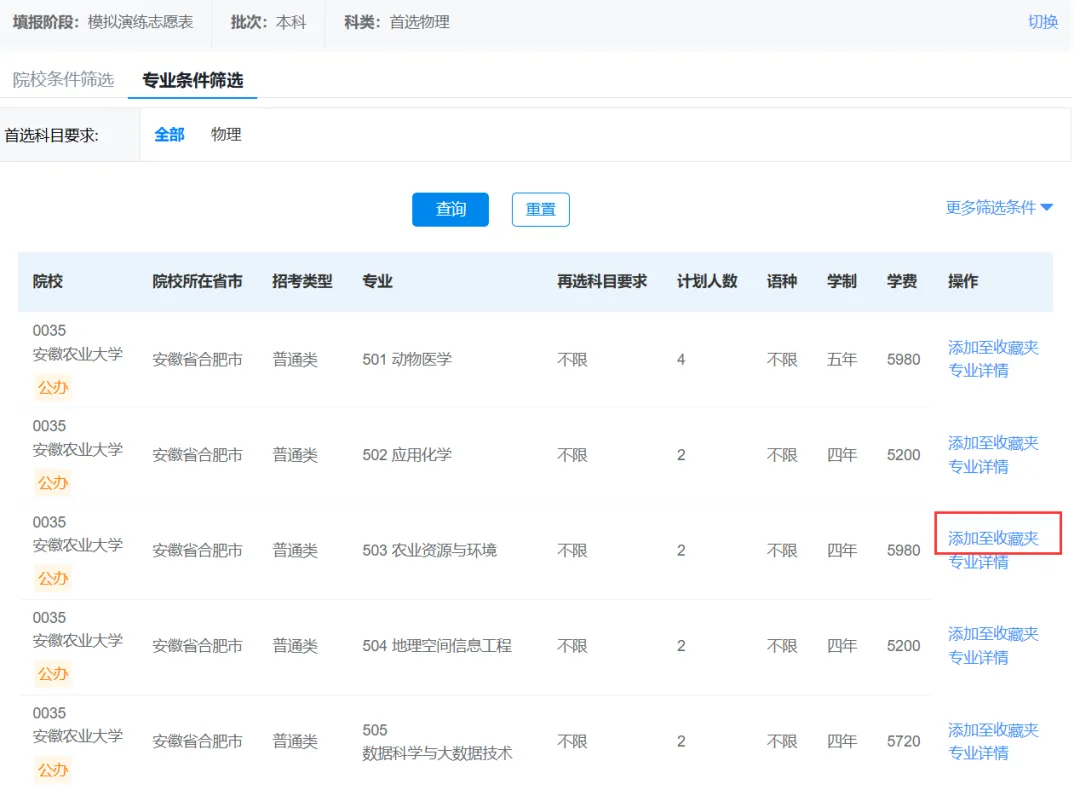Click the 切换 link at top right
This screenshot has height=790, width=1080.
tap(1043, 22)
